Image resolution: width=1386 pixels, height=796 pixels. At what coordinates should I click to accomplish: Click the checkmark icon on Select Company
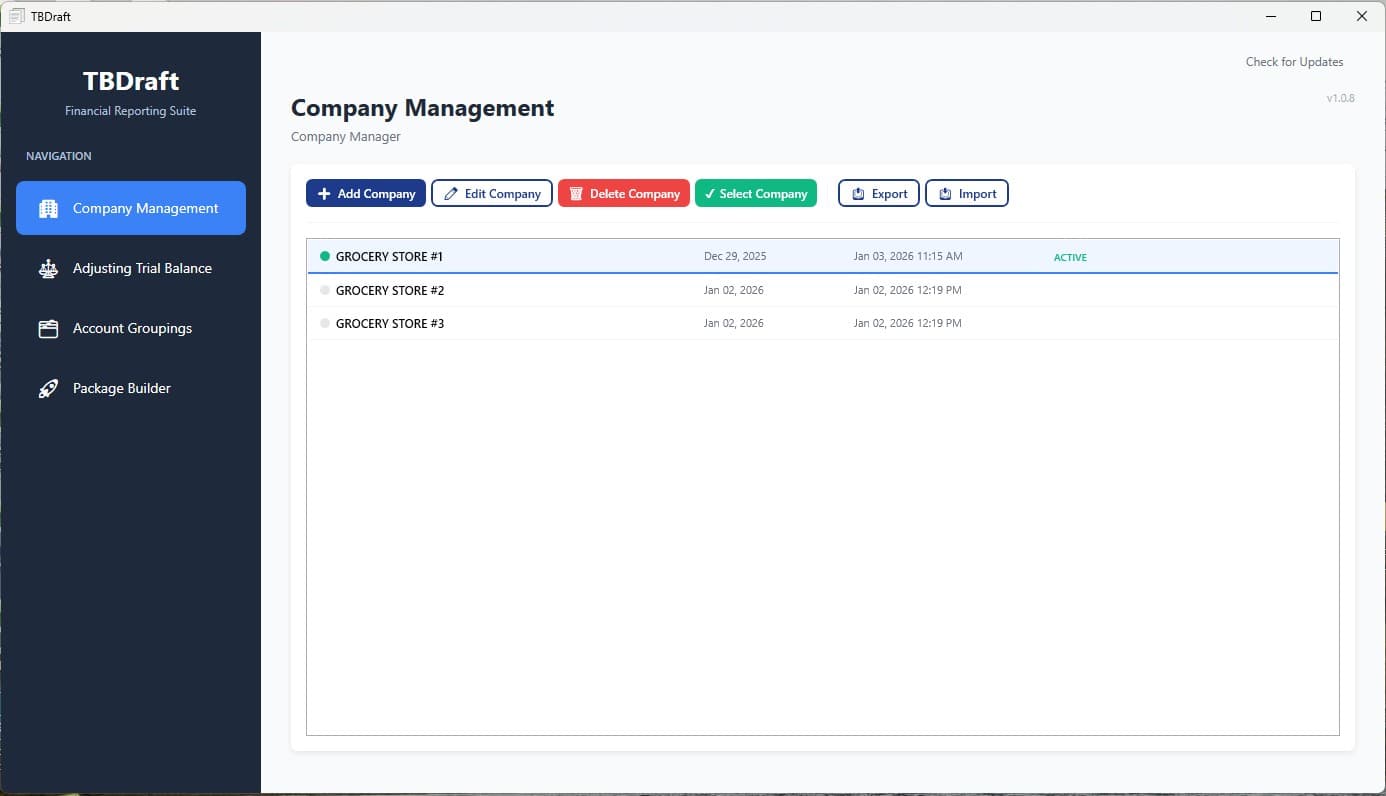point(710,194)
